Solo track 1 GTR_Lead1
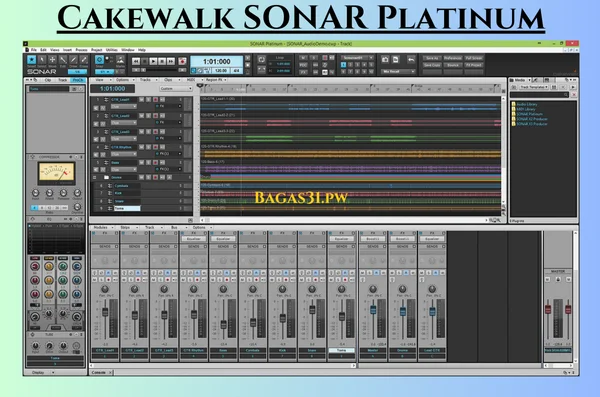This screenshot has width=600, height=397. click(148, 100)
